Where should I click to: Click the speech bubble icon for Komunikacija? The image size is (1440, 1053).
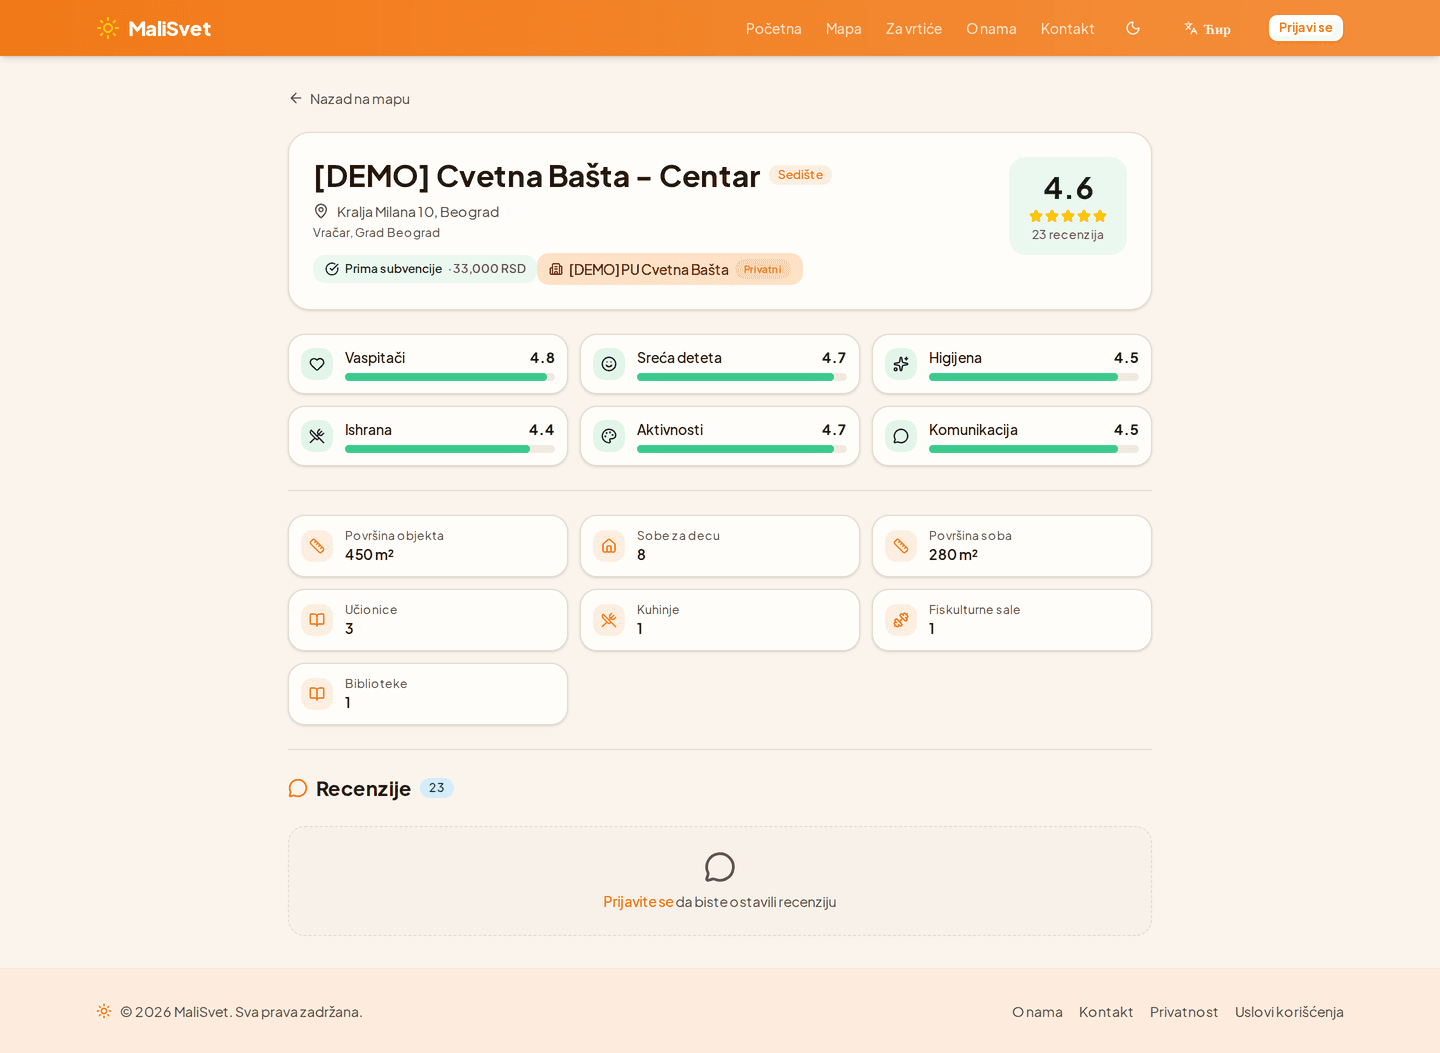[901, 436]
